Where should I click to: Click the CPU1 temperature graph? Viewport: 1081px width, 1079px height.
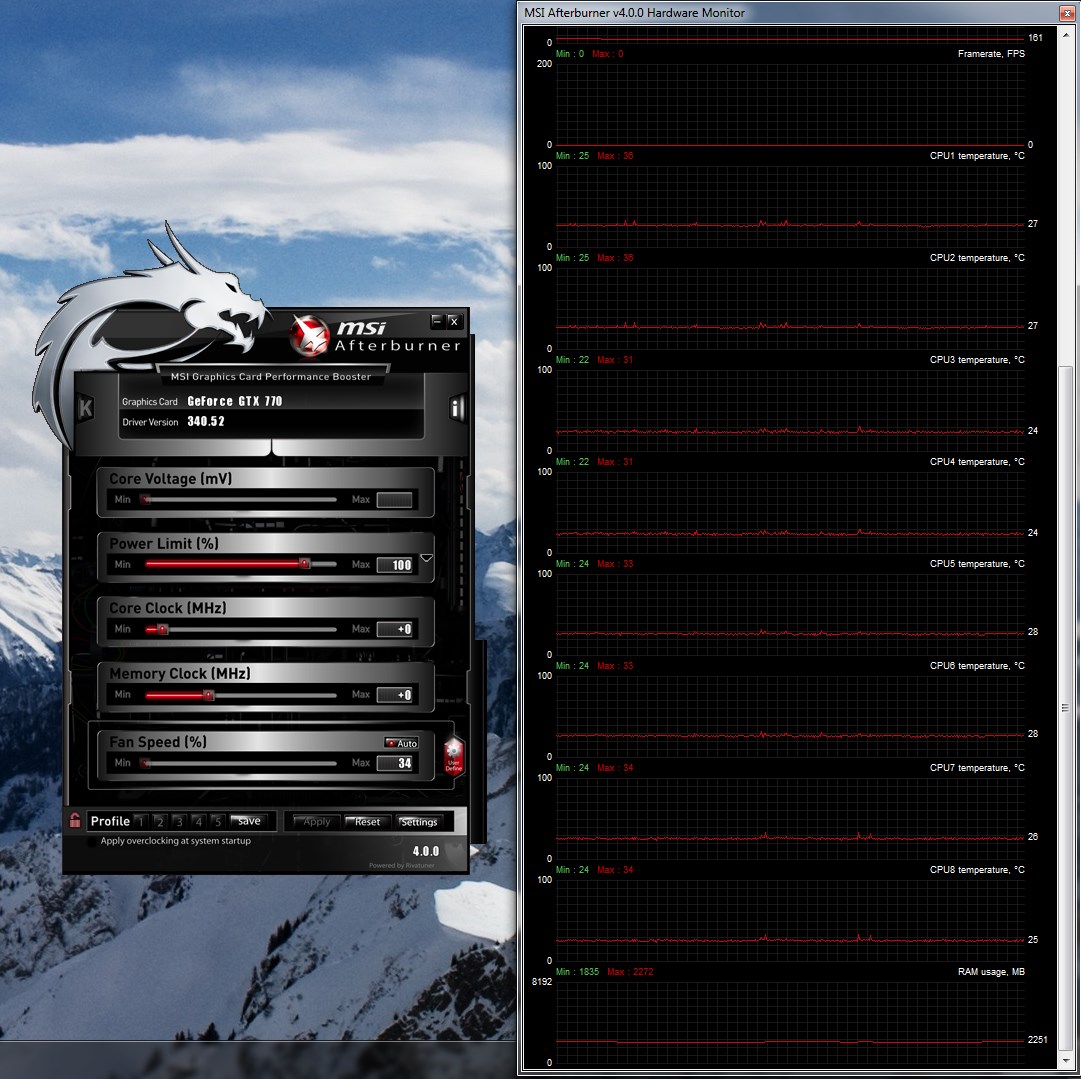790,206
